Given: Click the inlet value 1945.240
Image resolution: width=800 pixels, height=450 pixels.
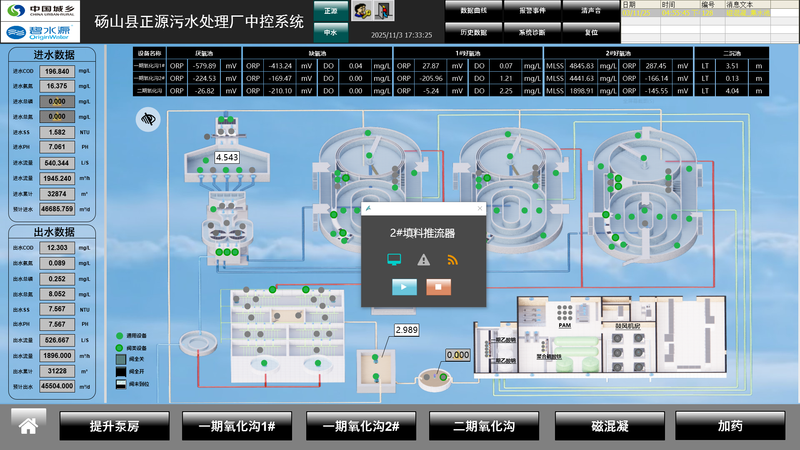Looking at the screenshot, I should tap(57, 179).
